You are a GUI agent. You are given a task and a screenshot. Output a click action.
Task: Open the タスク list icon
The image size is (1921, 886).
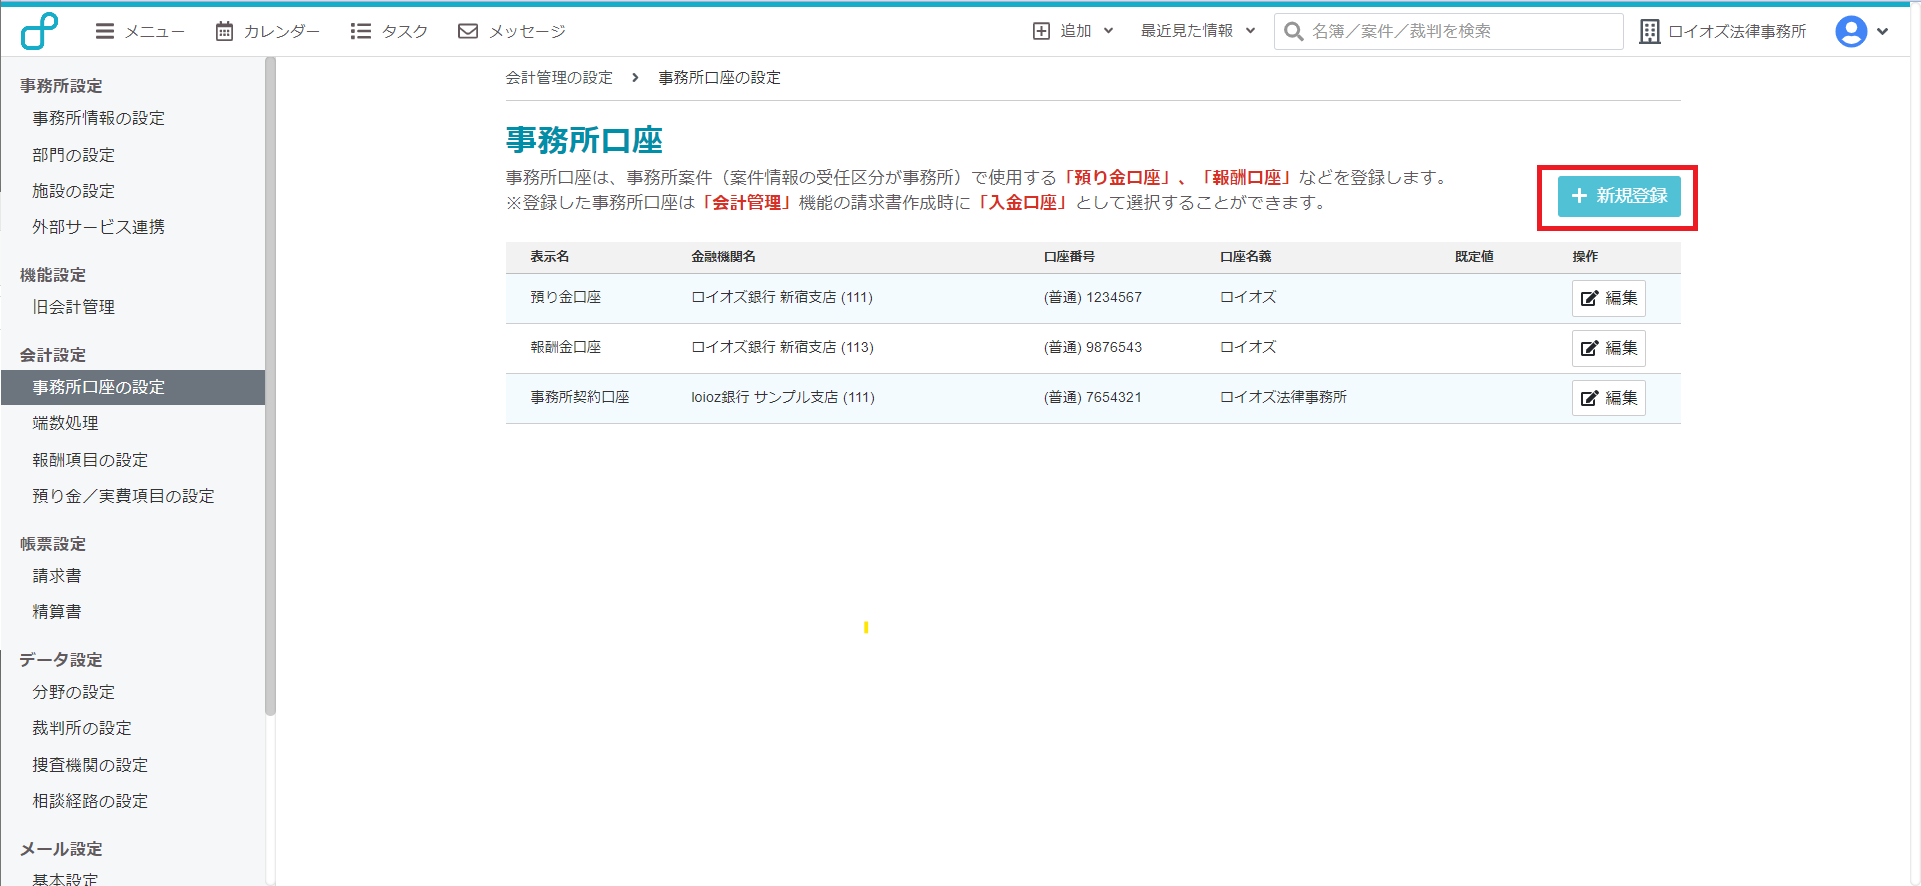(x=361, y=31)
